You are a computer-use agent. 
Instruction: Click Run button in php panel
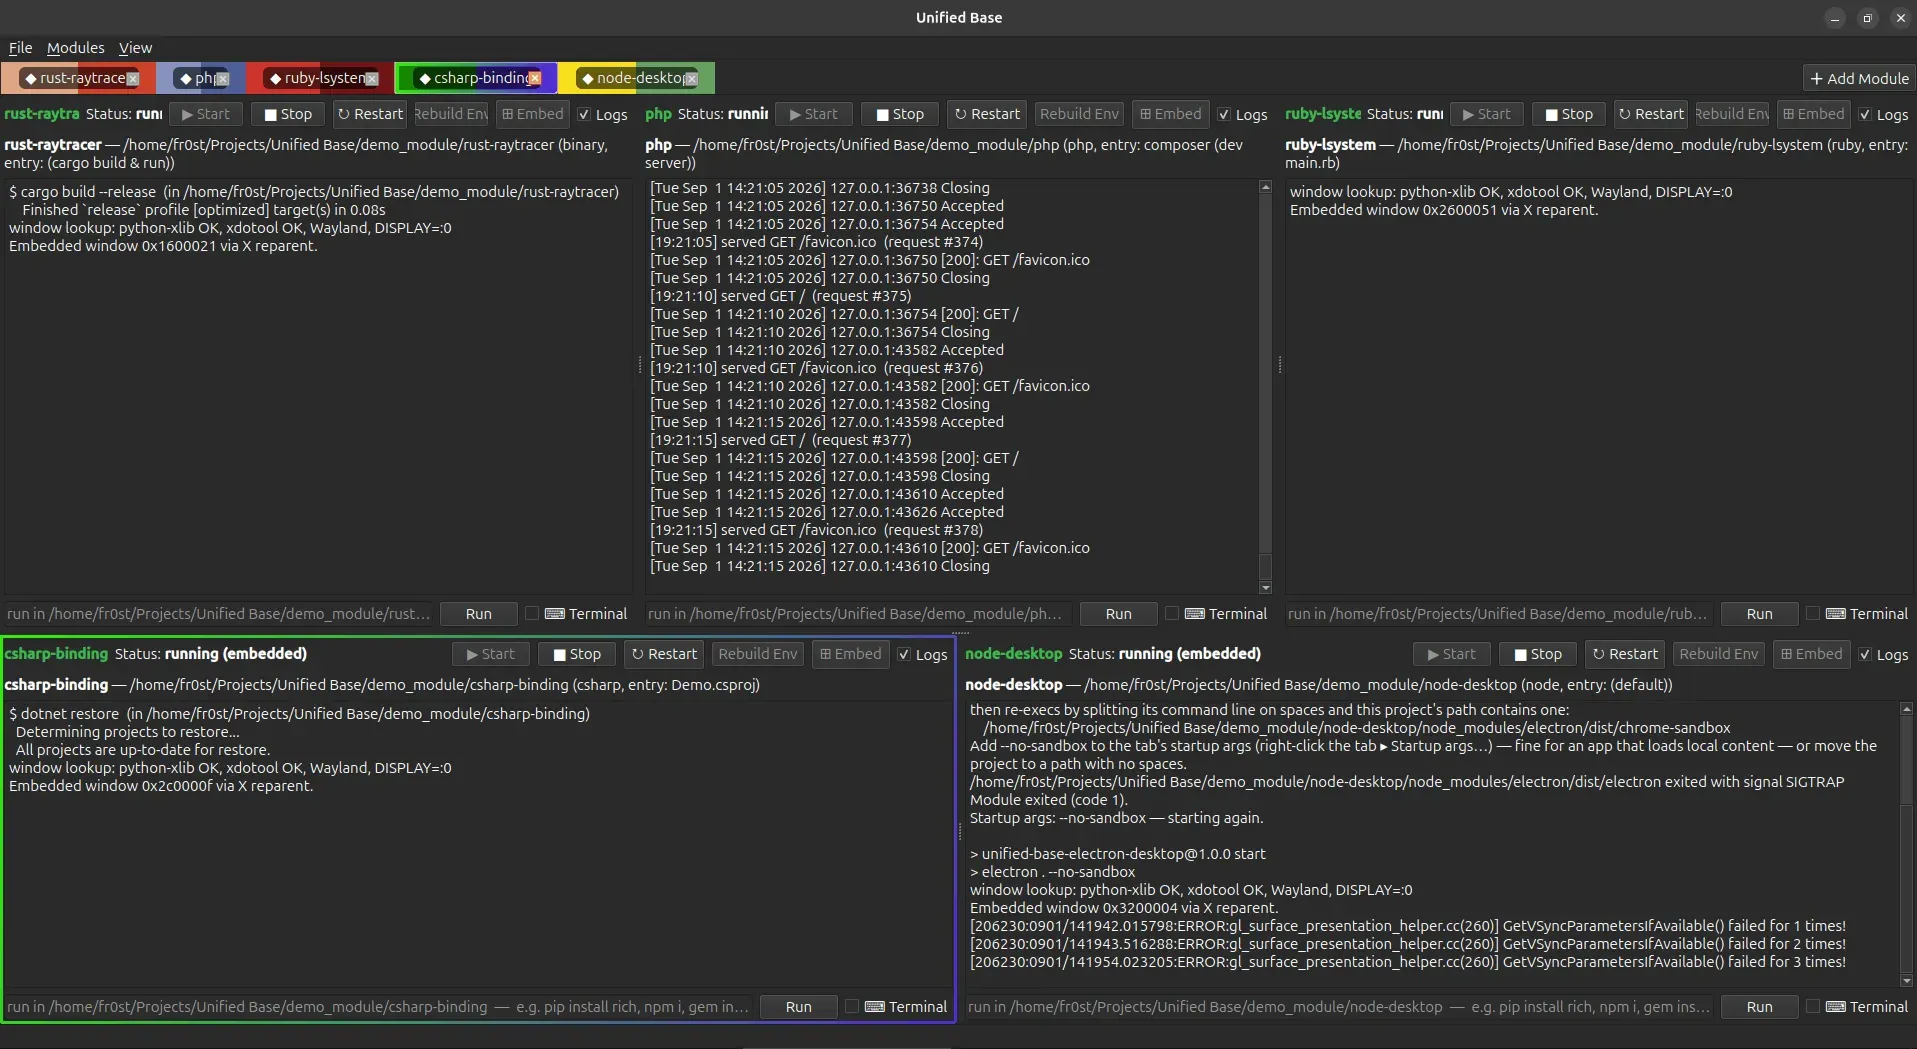[1119, 614]
